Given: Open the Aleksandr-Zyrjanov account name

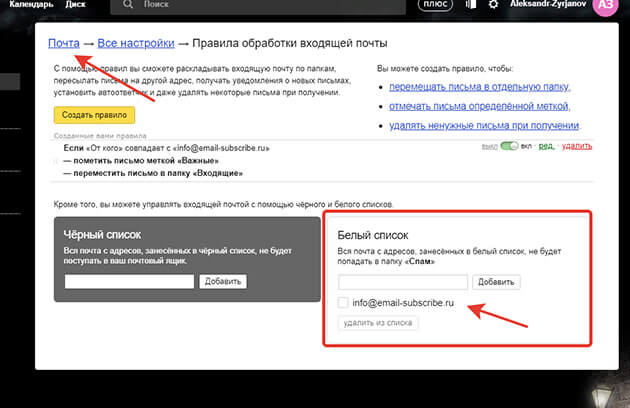Looking at the screenshot, I should 548,4.
